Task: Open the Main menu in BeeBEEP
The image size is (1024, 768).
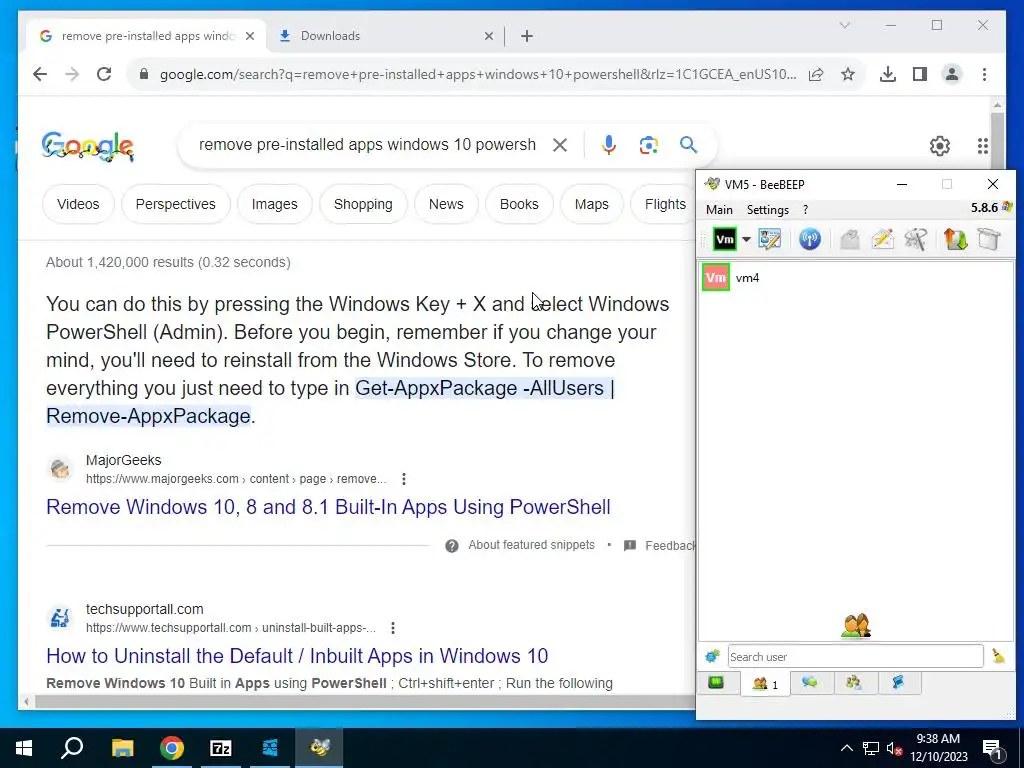Action: [x=719, y=210]
